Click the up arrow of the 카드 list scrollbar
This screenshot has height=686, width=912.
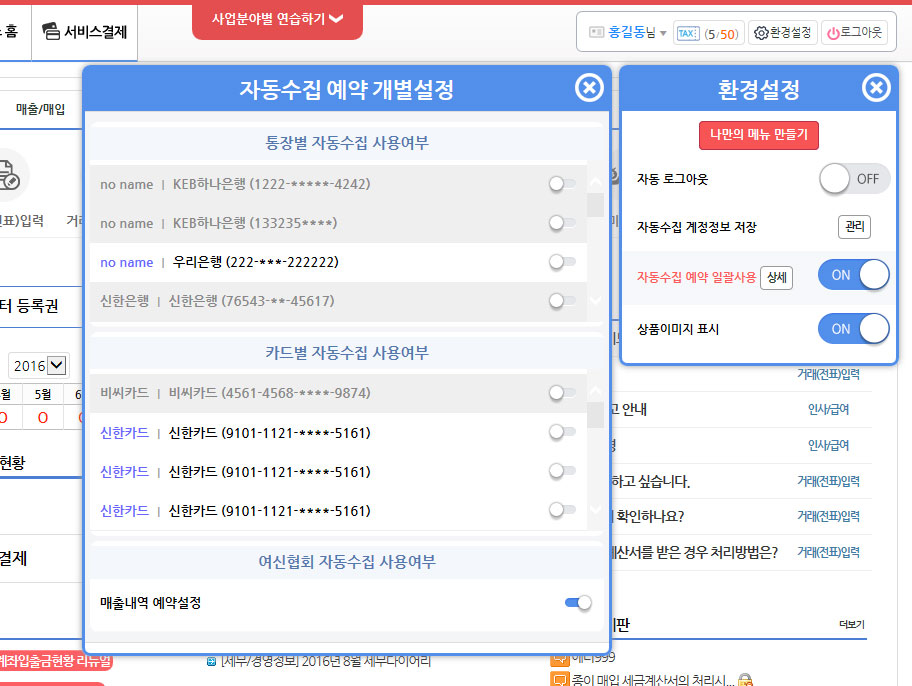coord(596,391)
